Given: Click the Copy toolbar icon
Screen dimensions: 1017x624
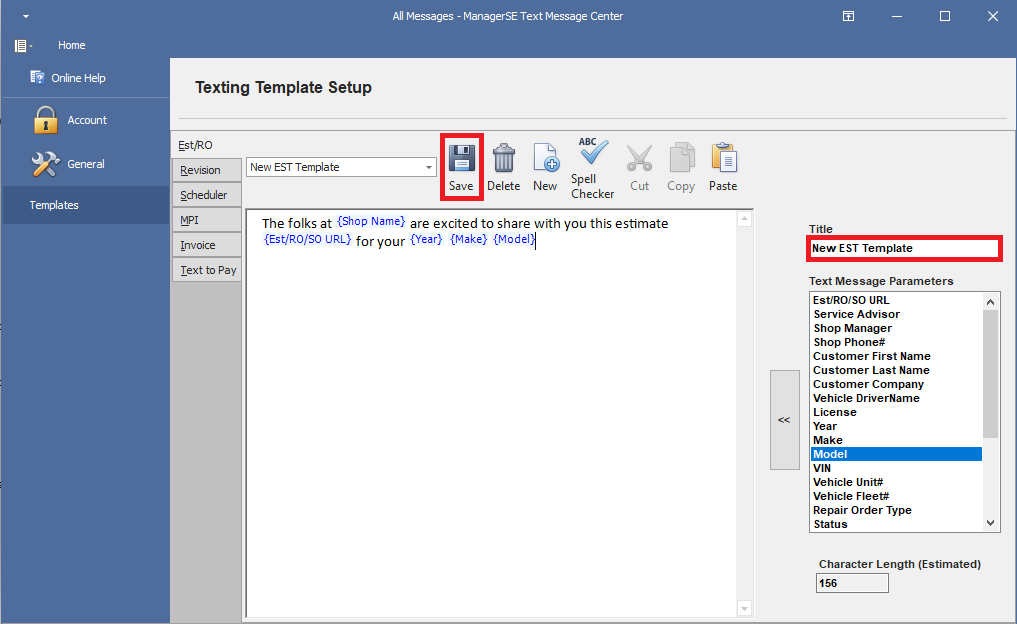Looking at the screenshot, I should pyautogui.click(x=681, y=167).
